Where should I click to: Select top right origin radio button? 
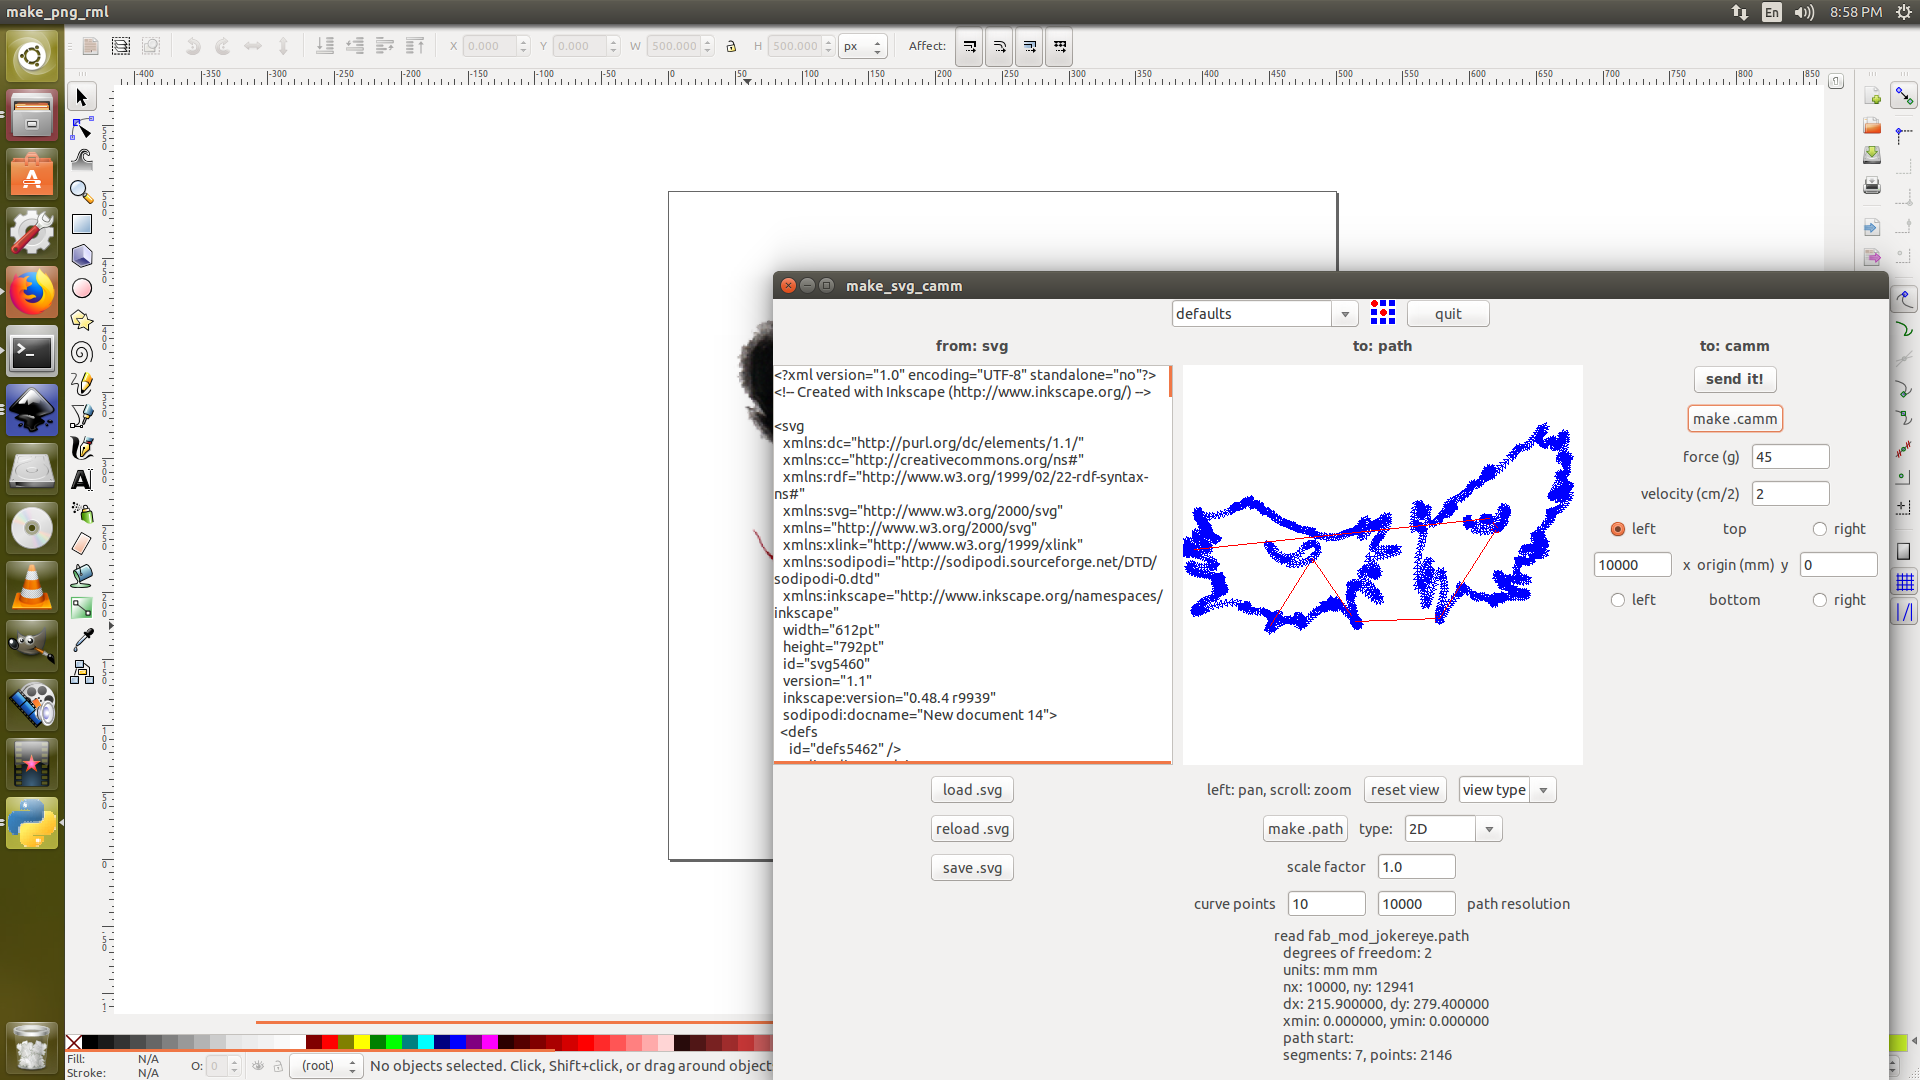1819,529
